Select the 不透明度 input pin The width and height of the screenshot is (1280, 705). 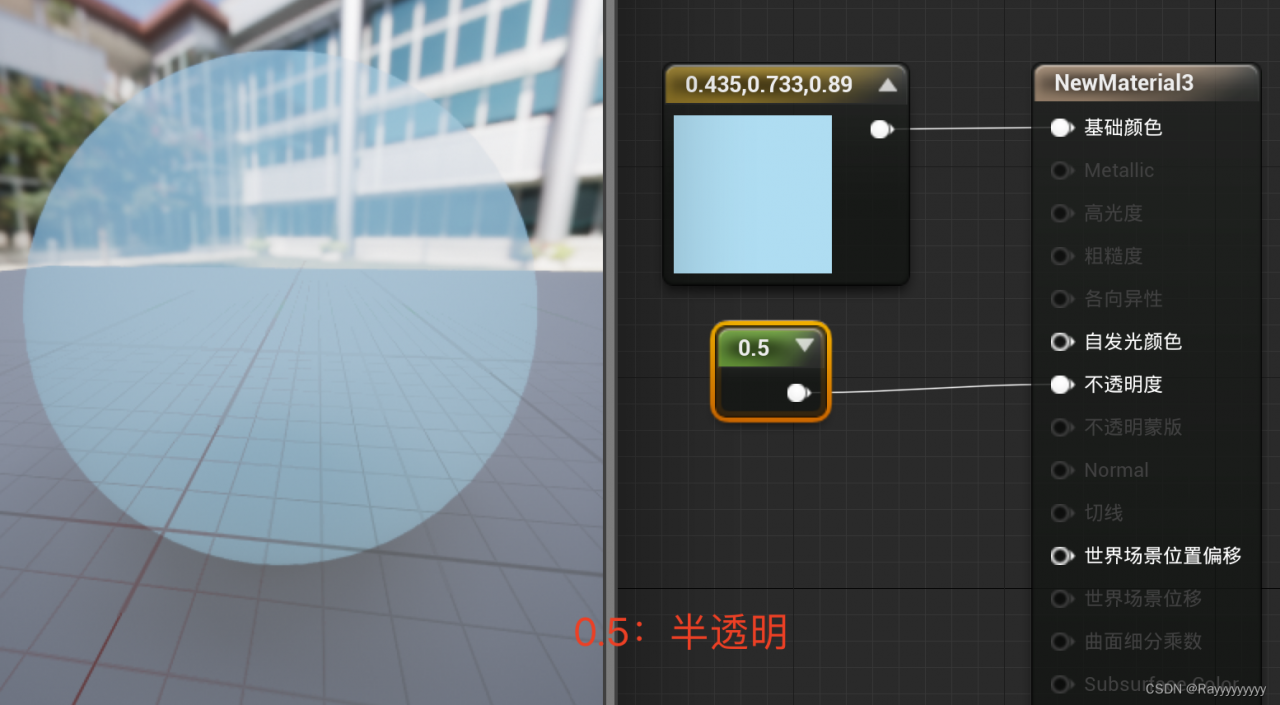click(x=1062, y=384)
